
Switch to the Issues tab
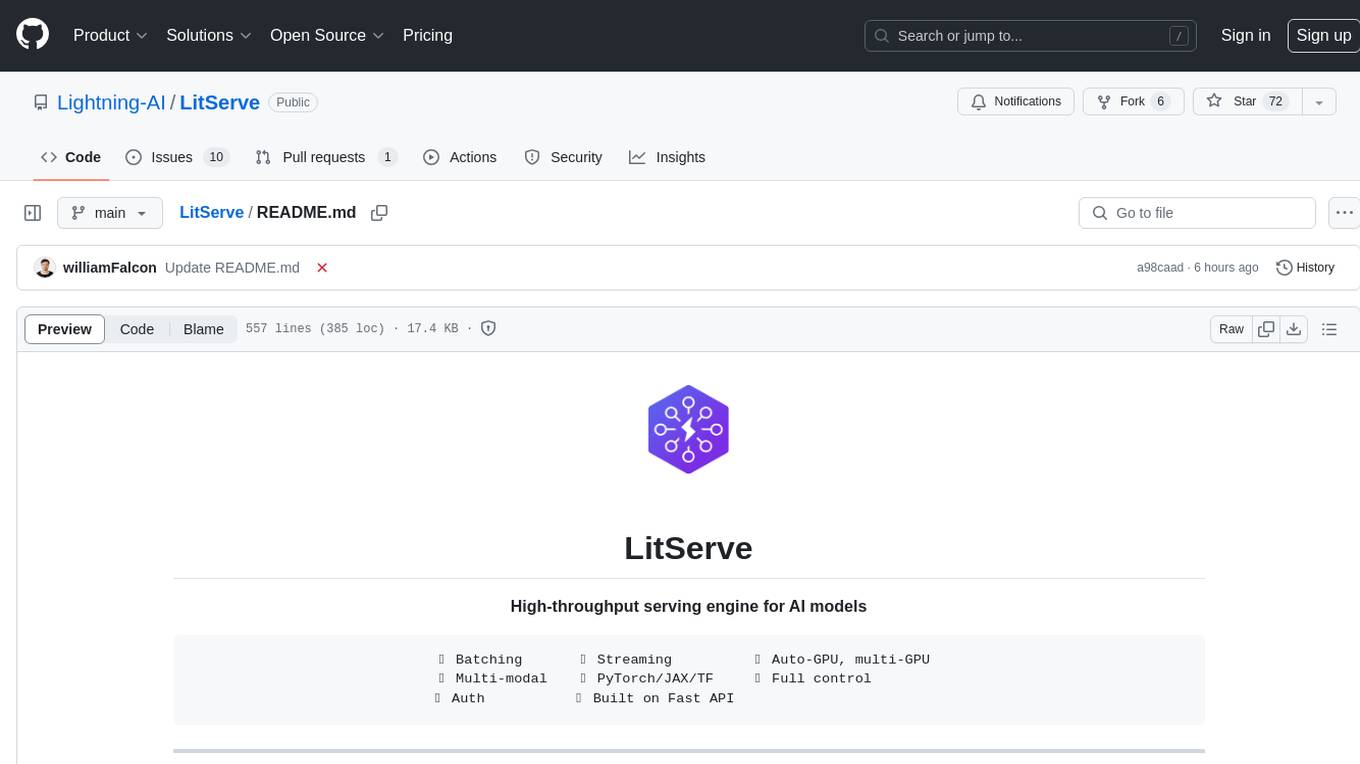coord(177,157)
